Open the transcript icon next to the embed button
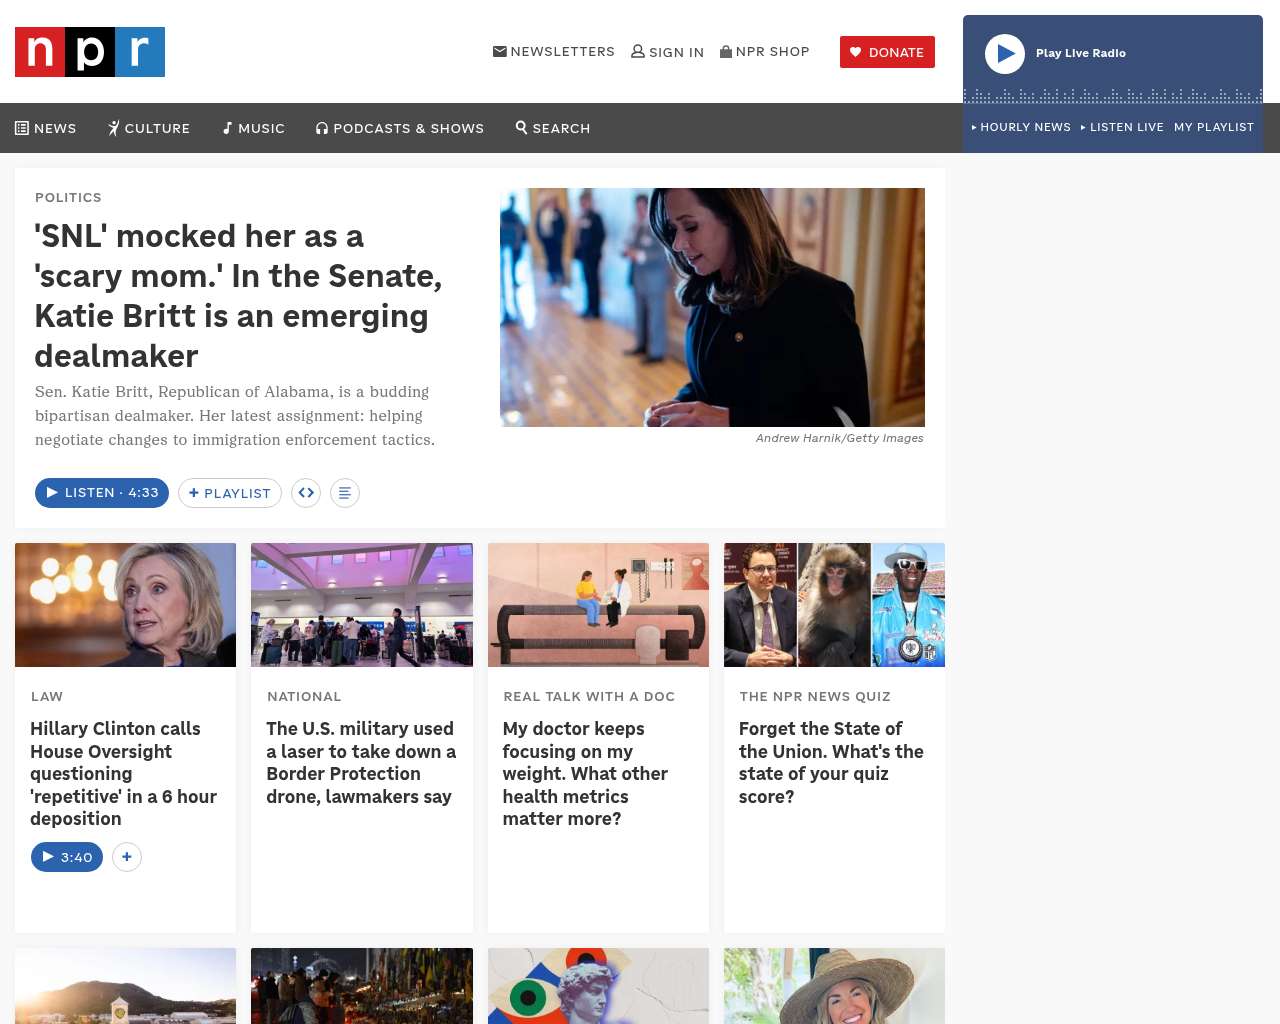Screen dimensions: 1280x1024 (345, 493)
